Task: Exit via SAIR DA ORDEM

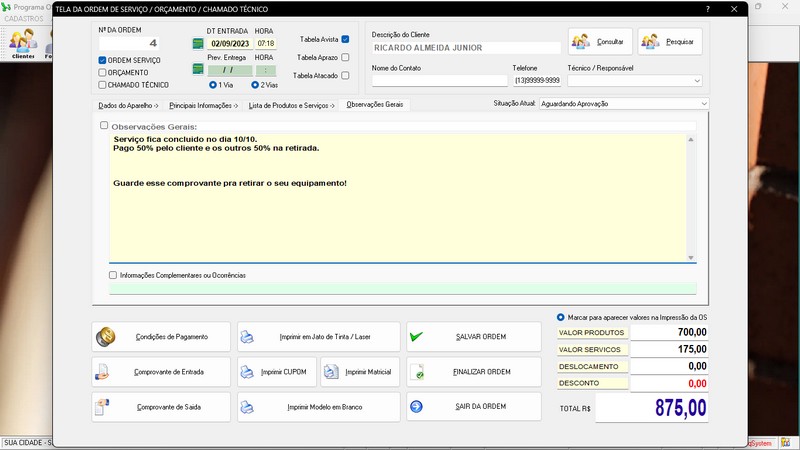Action: [474, 407]
